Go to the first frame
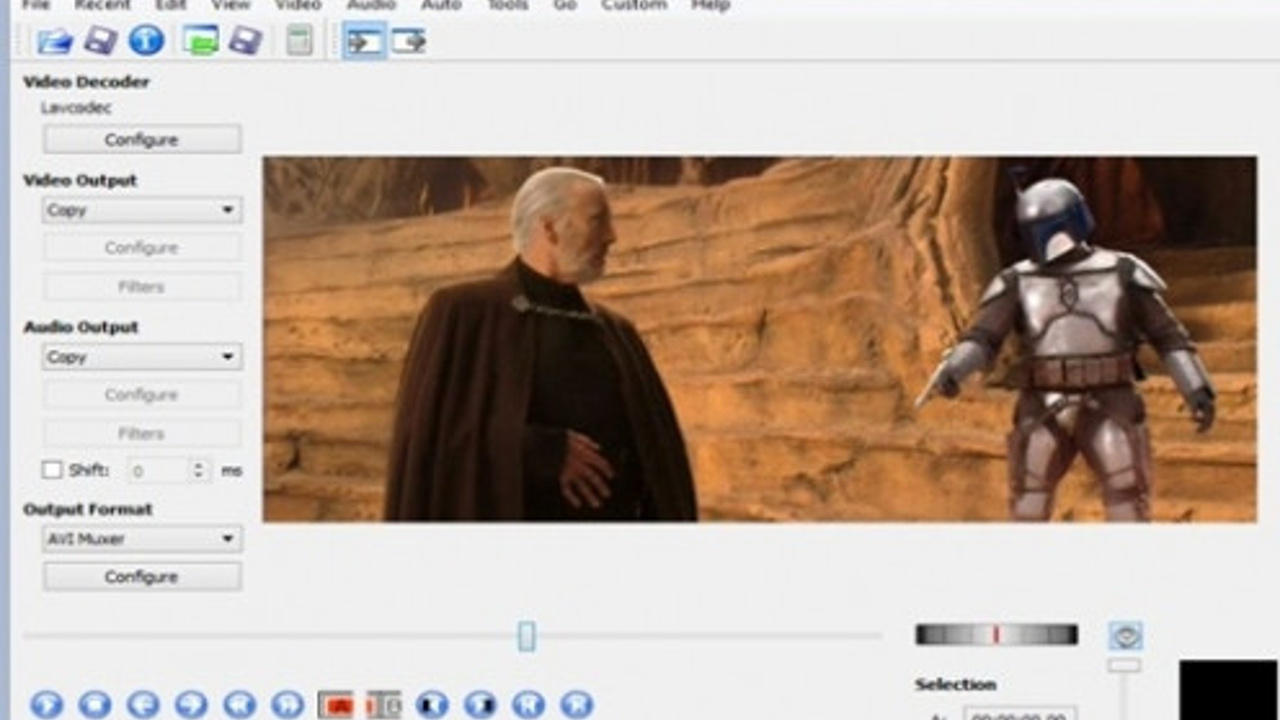The height and width of the screenshot is (720, 1280). pos(528,704)
